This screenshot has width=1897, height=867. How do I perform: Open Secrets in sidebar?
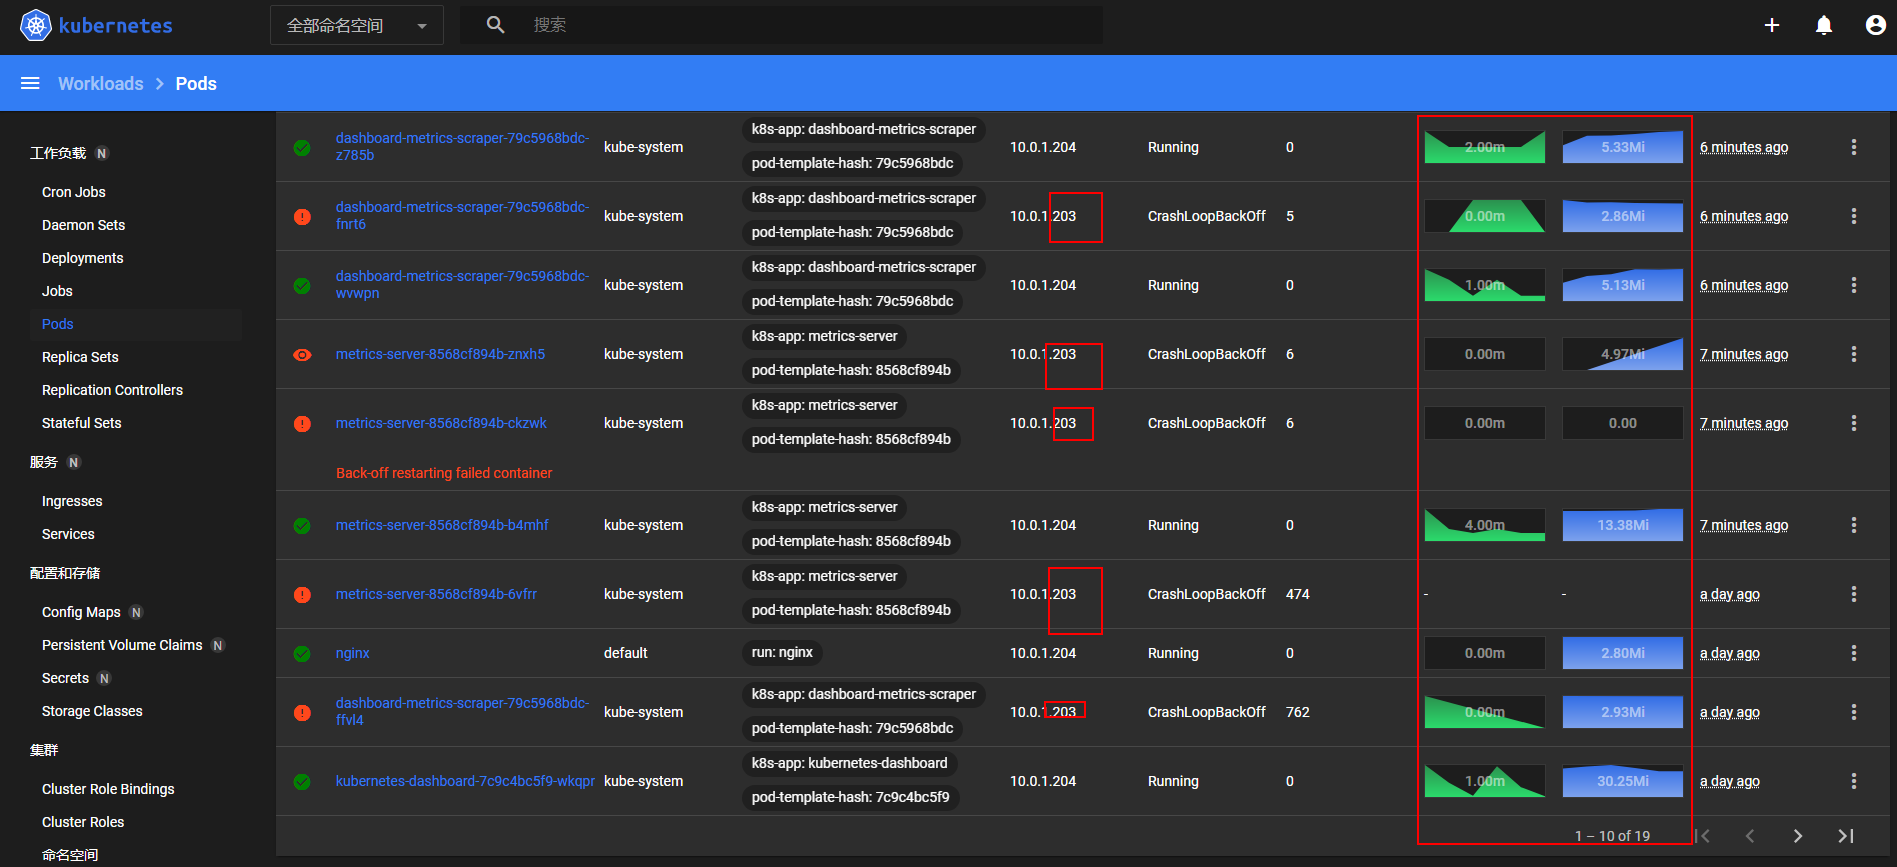(x=65, y=678)
